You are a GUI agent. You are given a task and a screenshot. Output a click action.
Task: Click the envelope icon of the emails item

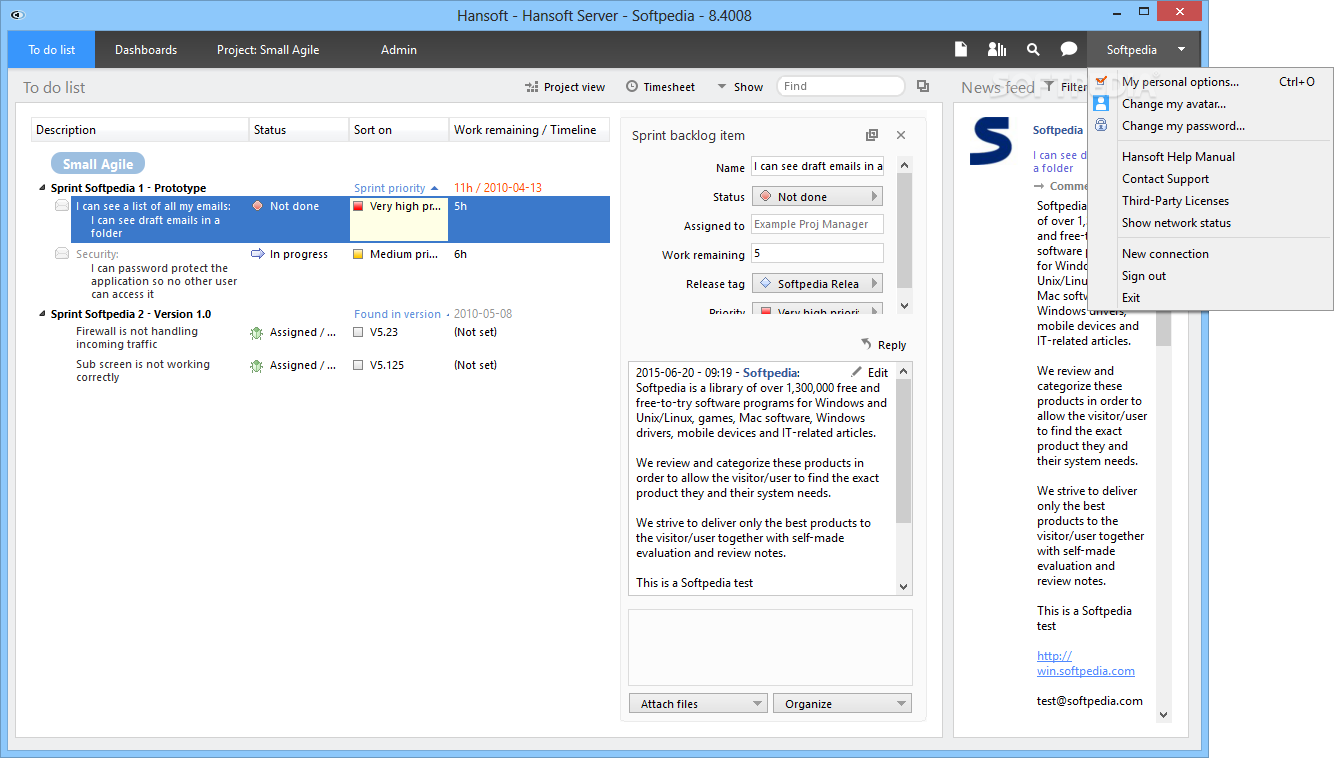pyautogui.click(x=62, y=206)
